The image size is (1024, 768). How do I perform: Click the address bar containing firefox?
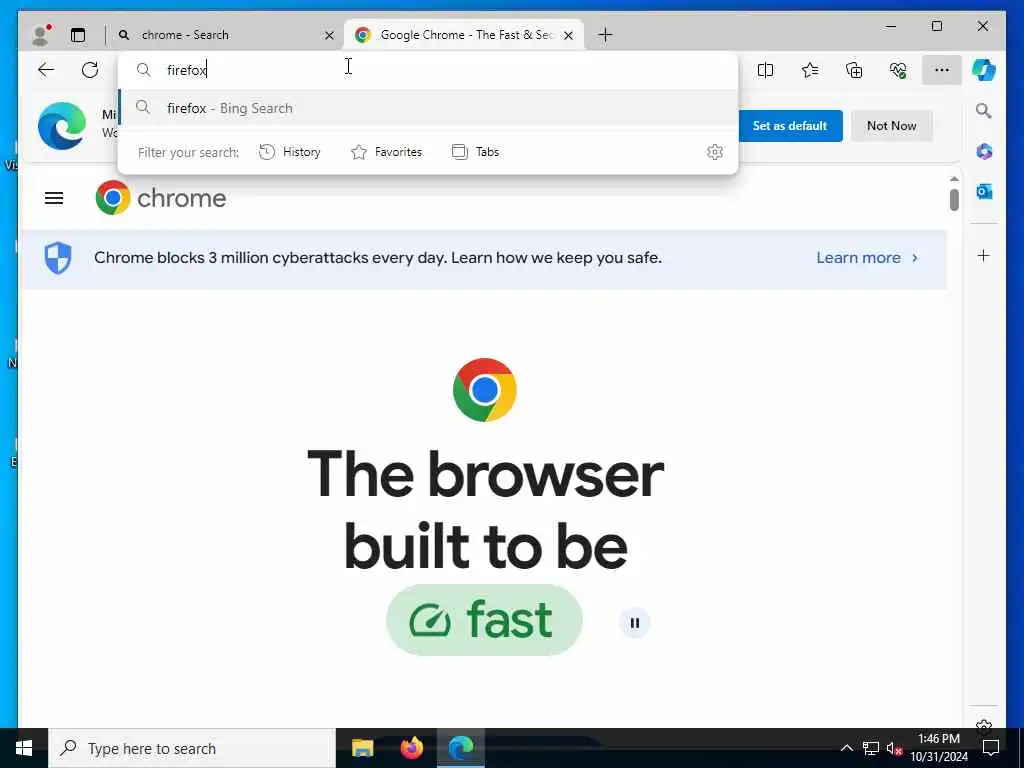428,70
